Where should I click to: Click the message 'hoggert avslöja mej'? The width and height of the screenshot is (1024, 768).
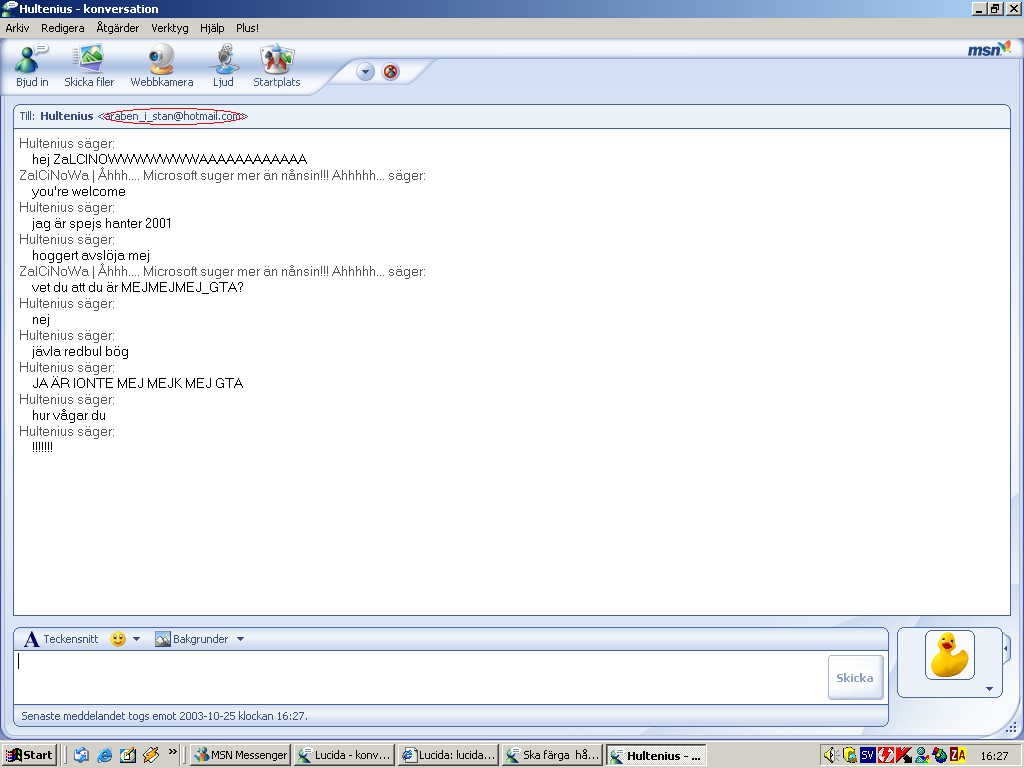(x=91, y=255)
